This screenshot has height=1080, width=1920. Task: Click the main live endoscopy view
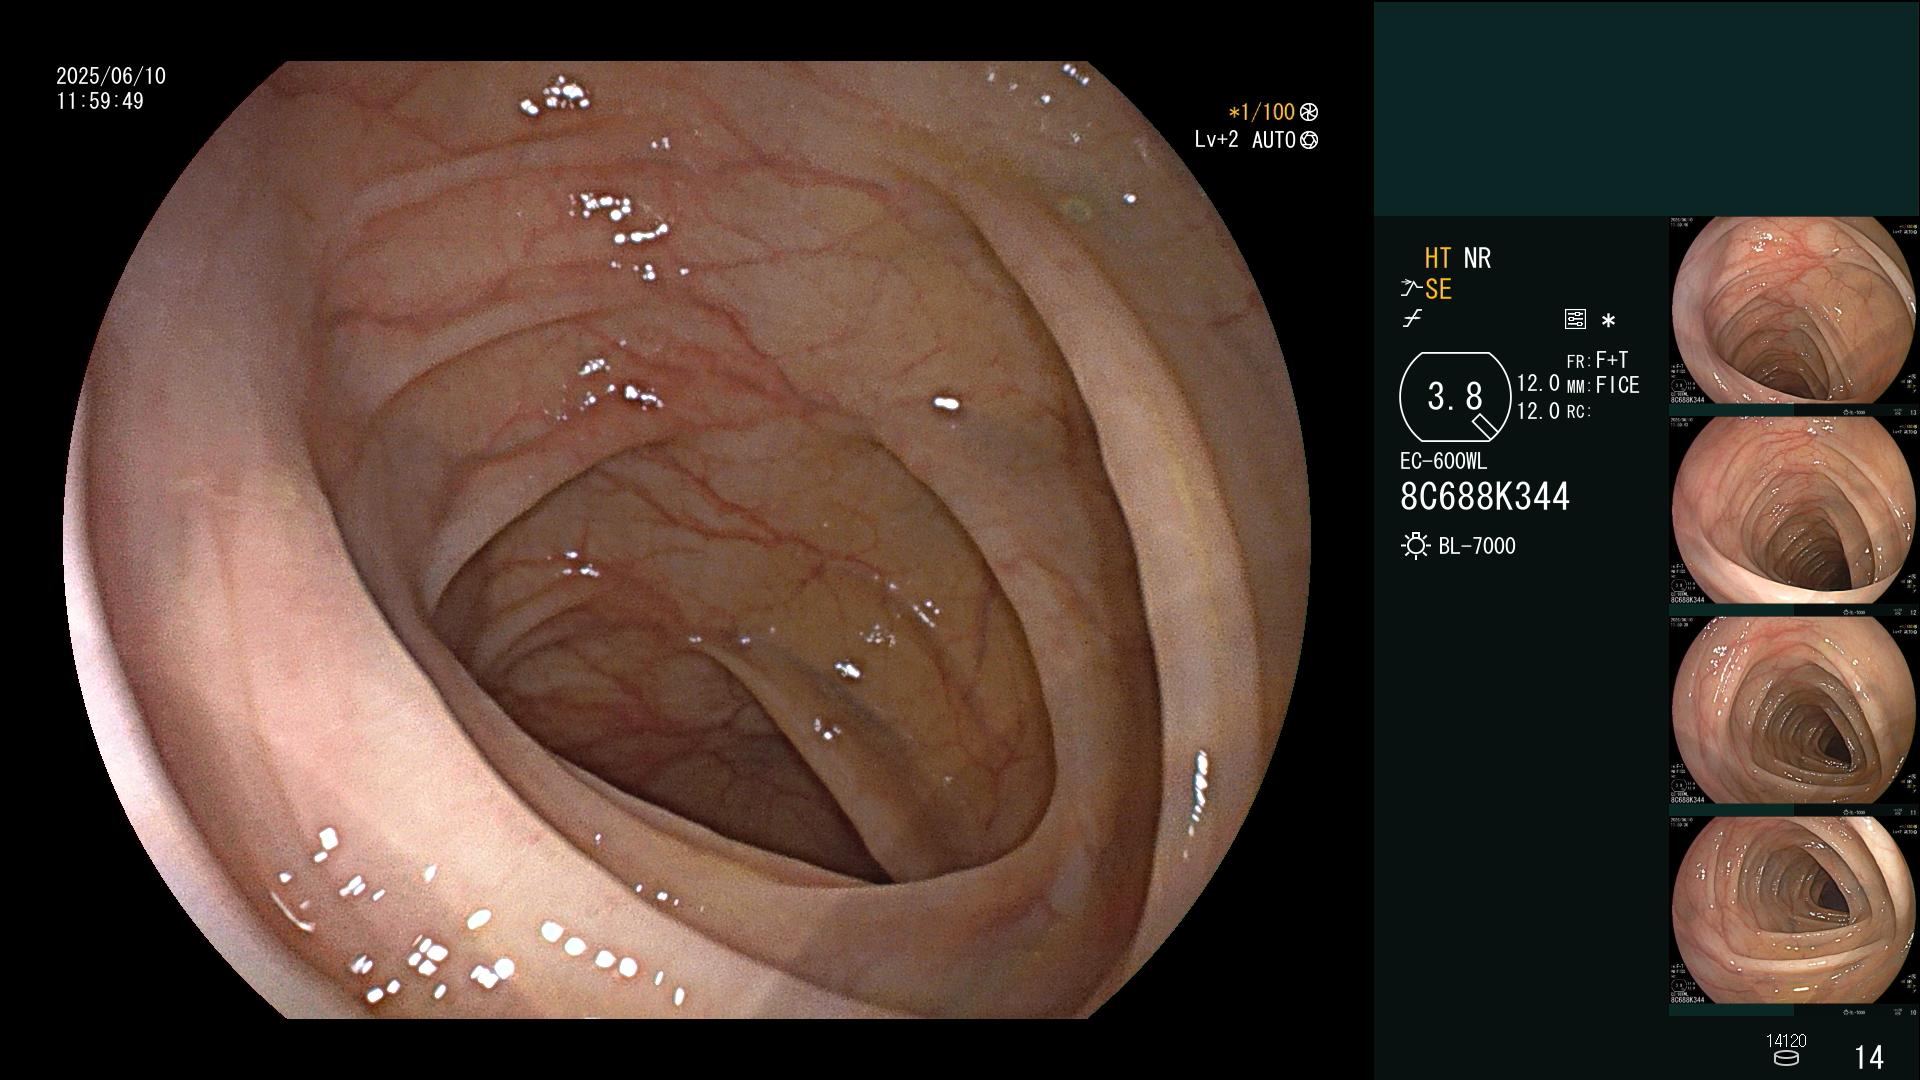tap(687, 540)
